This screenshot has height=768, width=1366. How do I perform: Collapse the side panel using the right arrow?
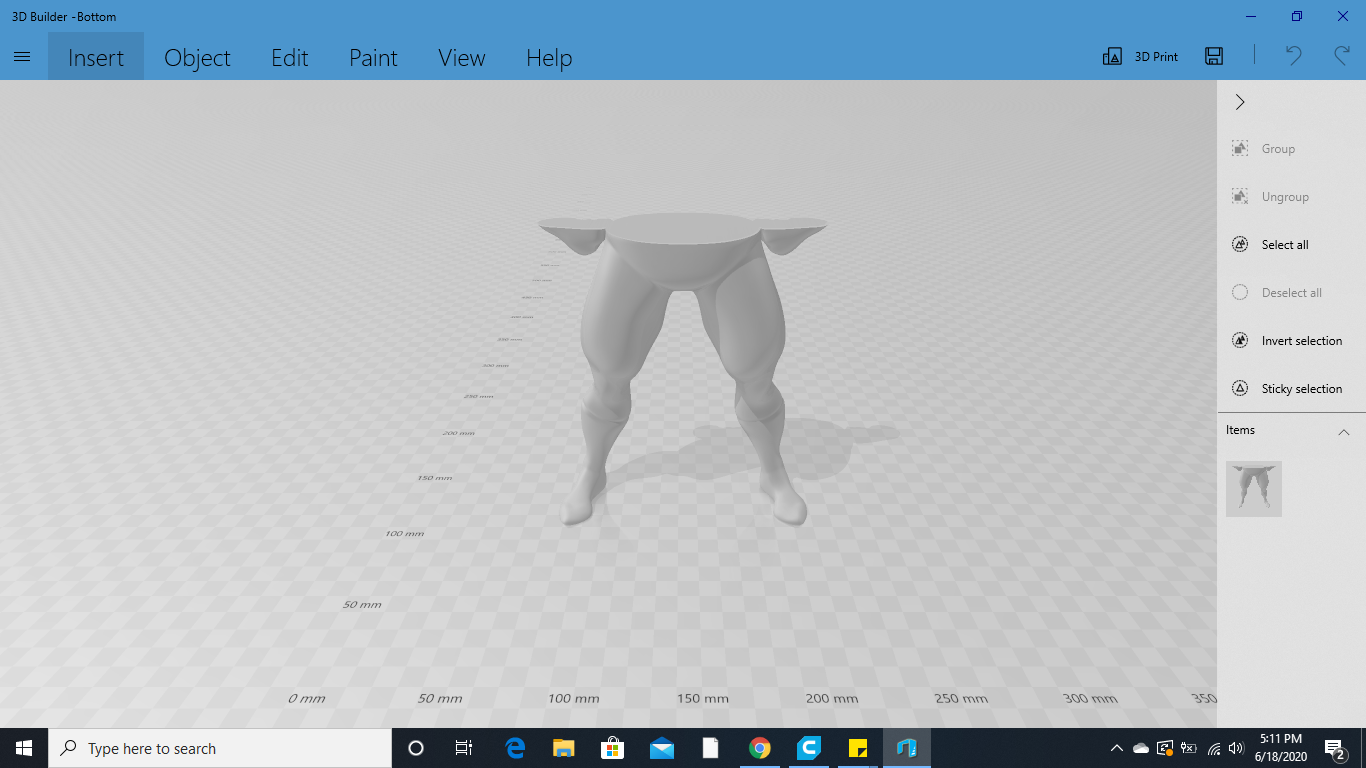point(1239,101)
